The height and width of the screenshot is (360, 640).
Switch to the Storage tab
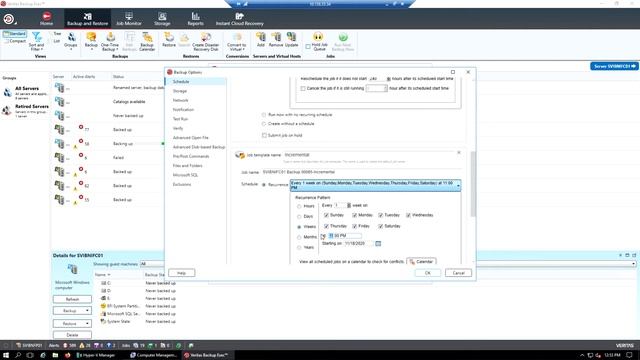pos(162,19)
